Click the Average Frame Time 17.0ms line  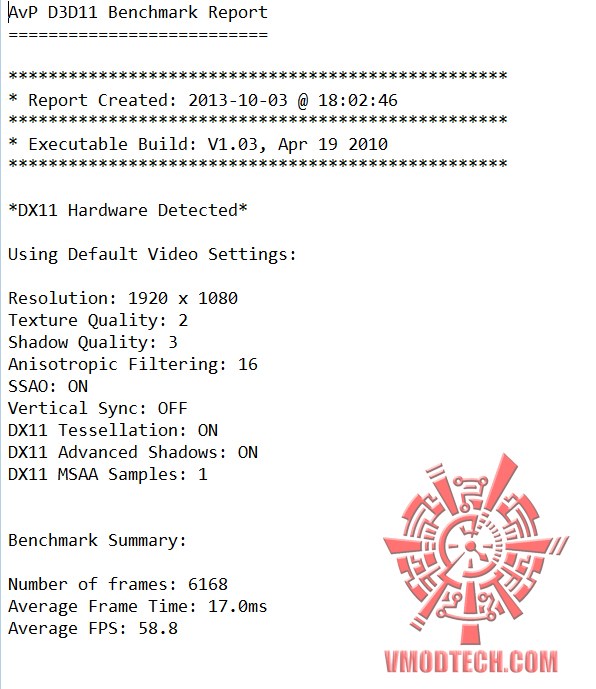pos(138,606)
